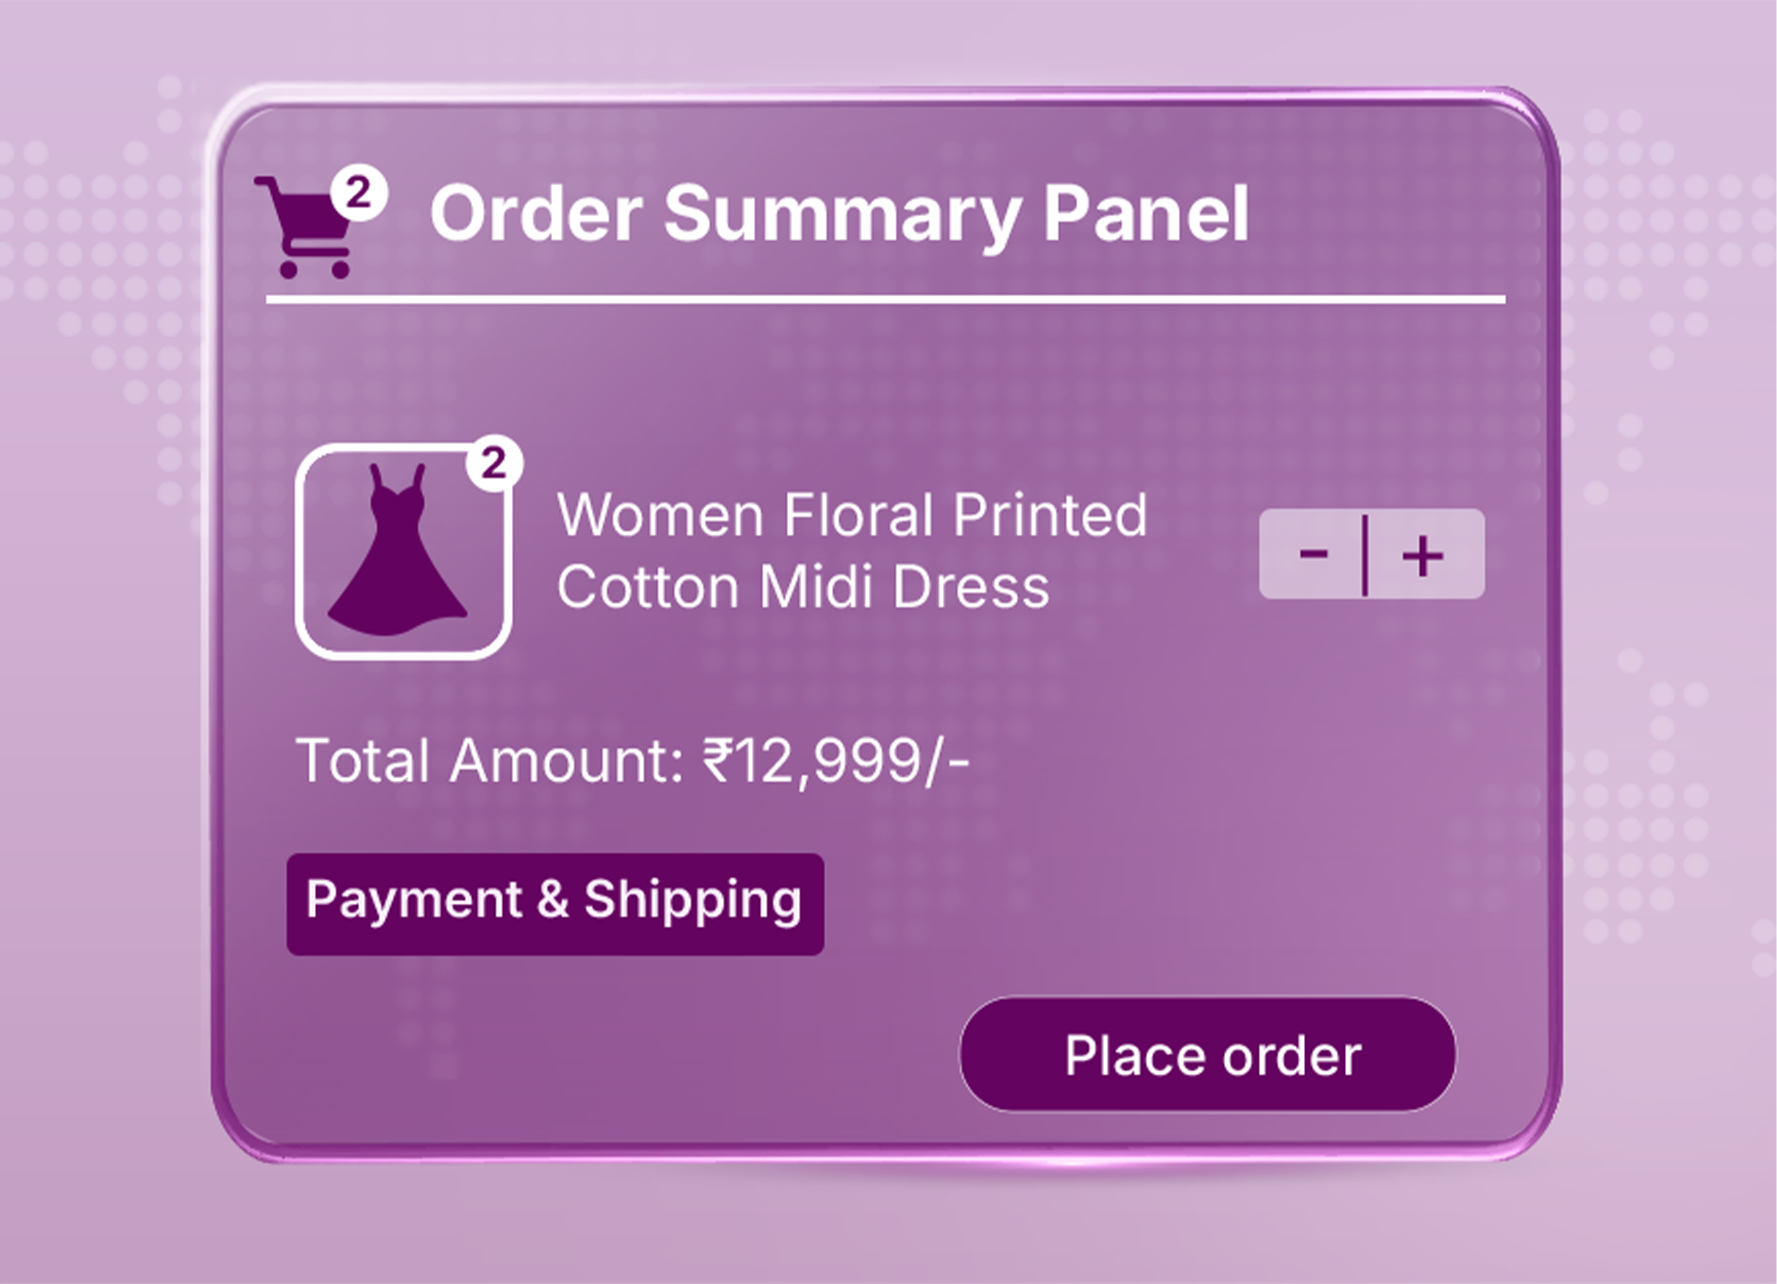
Task: Click the rupee symbol in the total
Action: pos(719,761)
